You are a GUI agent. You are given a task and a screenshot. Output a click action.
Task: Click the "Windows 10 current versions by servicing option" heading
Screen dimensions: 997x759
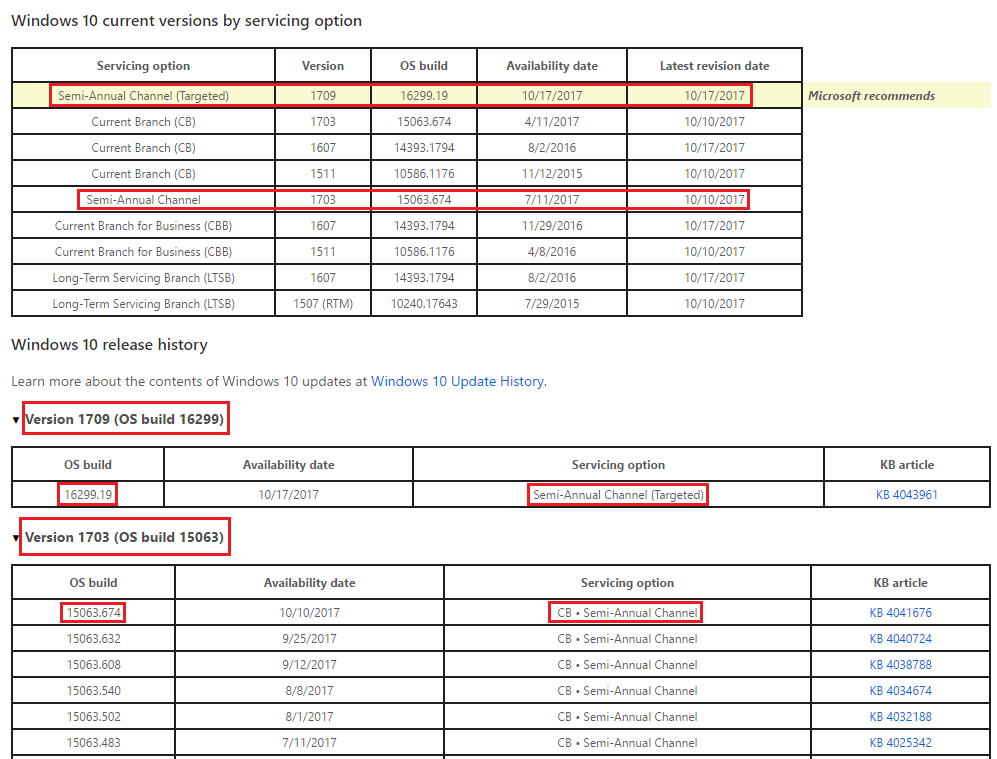point(186,21)
